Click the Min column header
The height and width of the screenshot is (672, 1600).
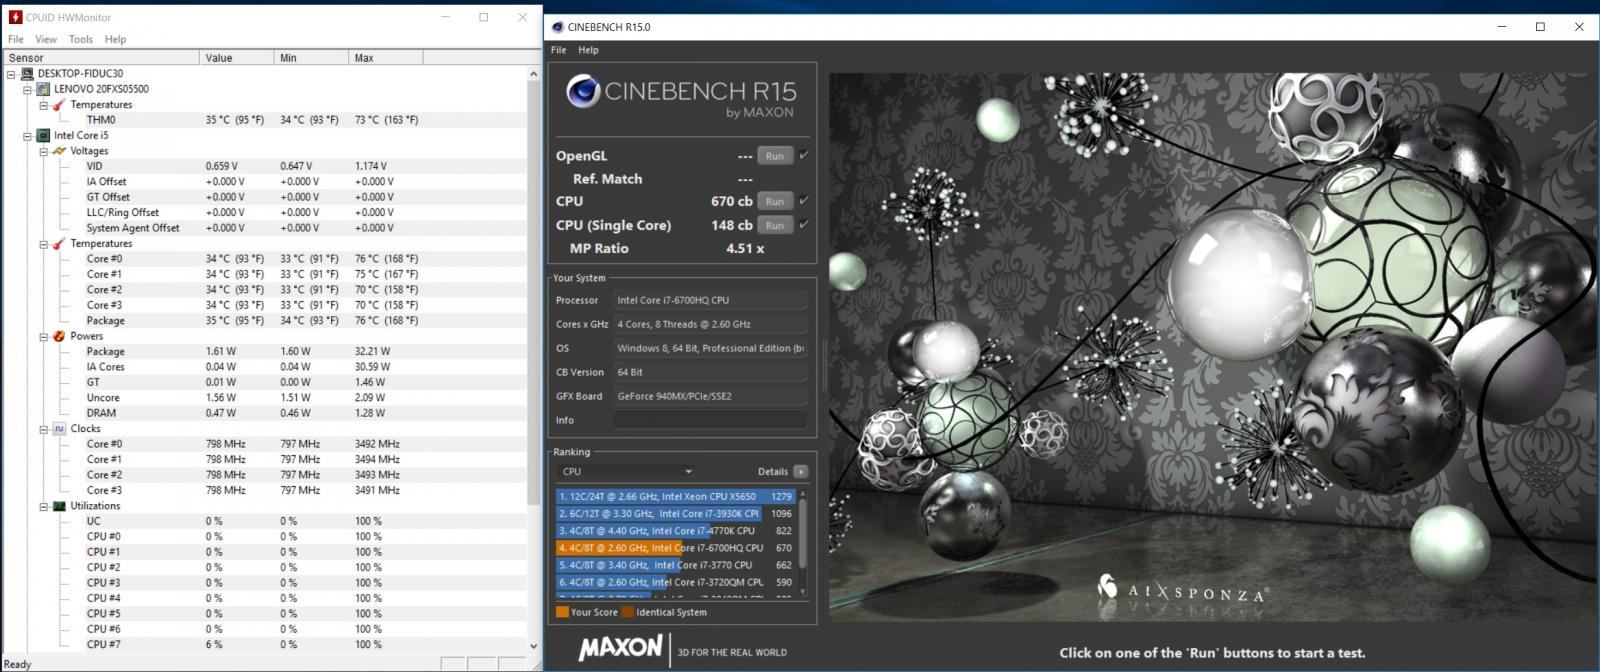(x=312, y=58)
